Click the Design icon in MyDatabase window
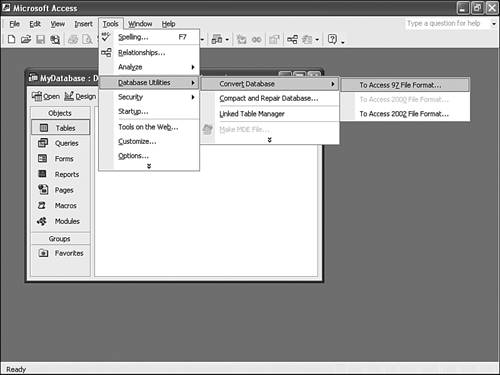The image size is (500, 375). [69, 96]
